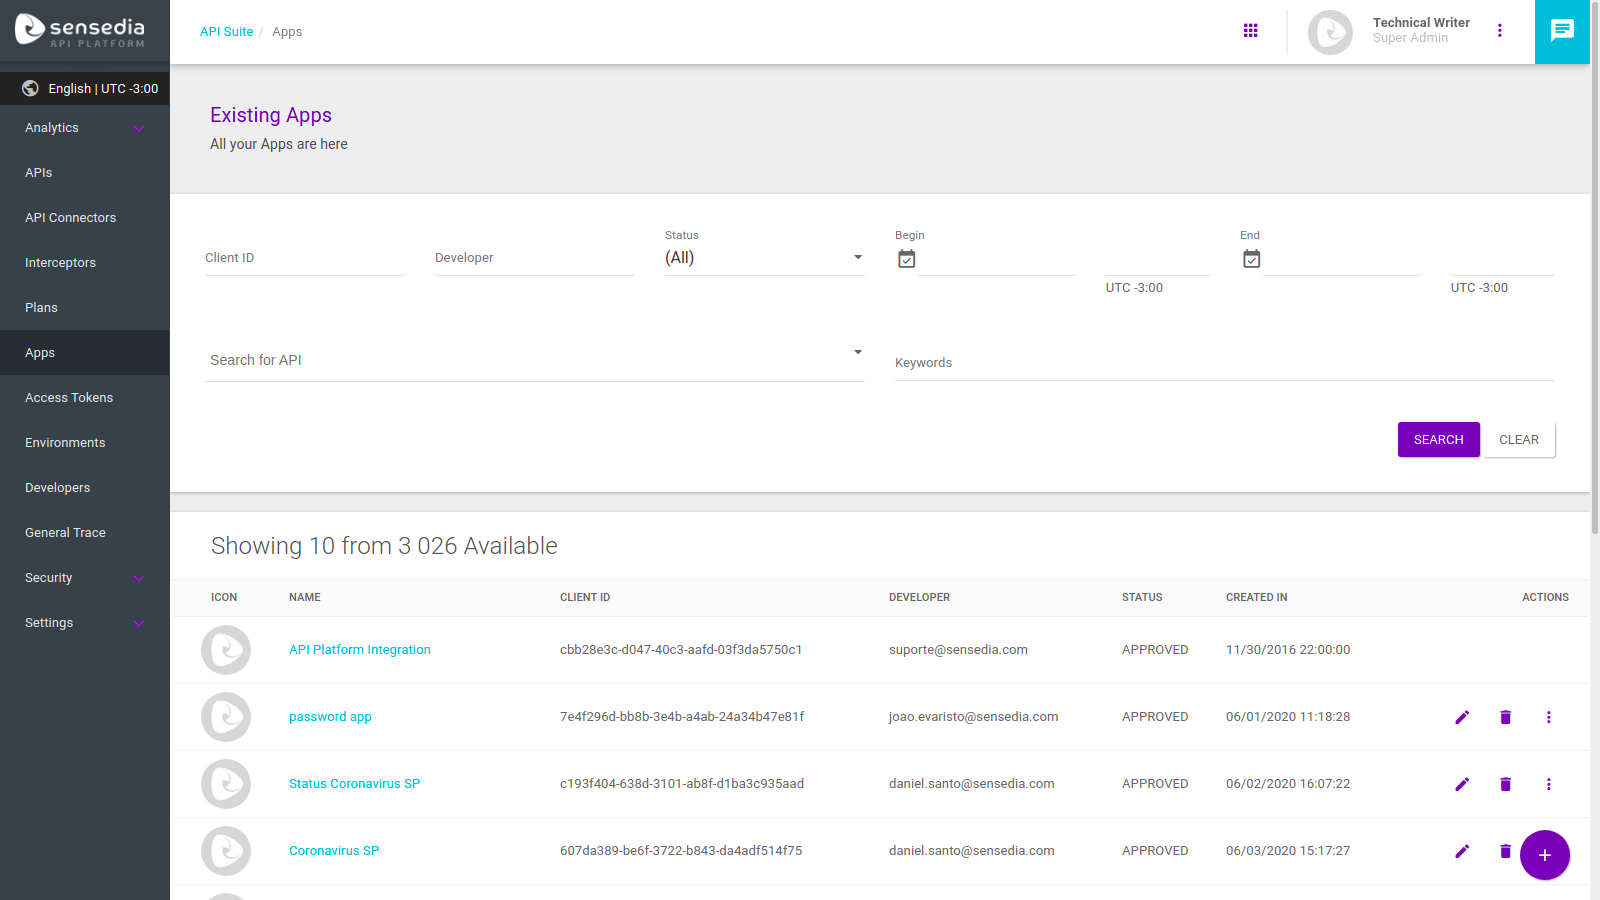Edit the password app entry
Image resolution: width=1600 pixels, height=900 pixels.
[1462, 717]
